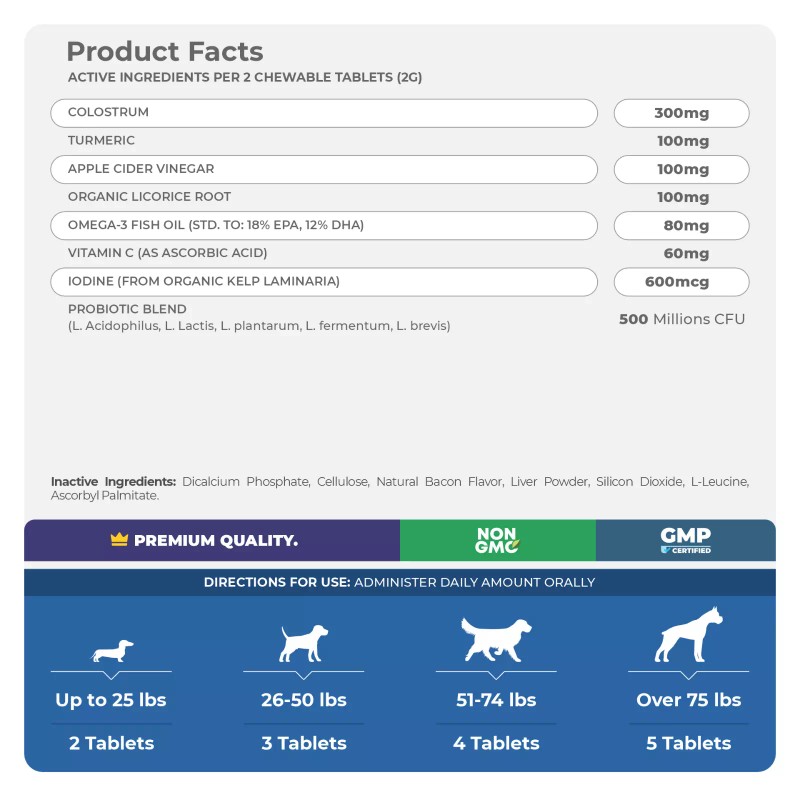Click the medium standing dog icon
This screenshot has height=800, width=800.
coord(303,644)
